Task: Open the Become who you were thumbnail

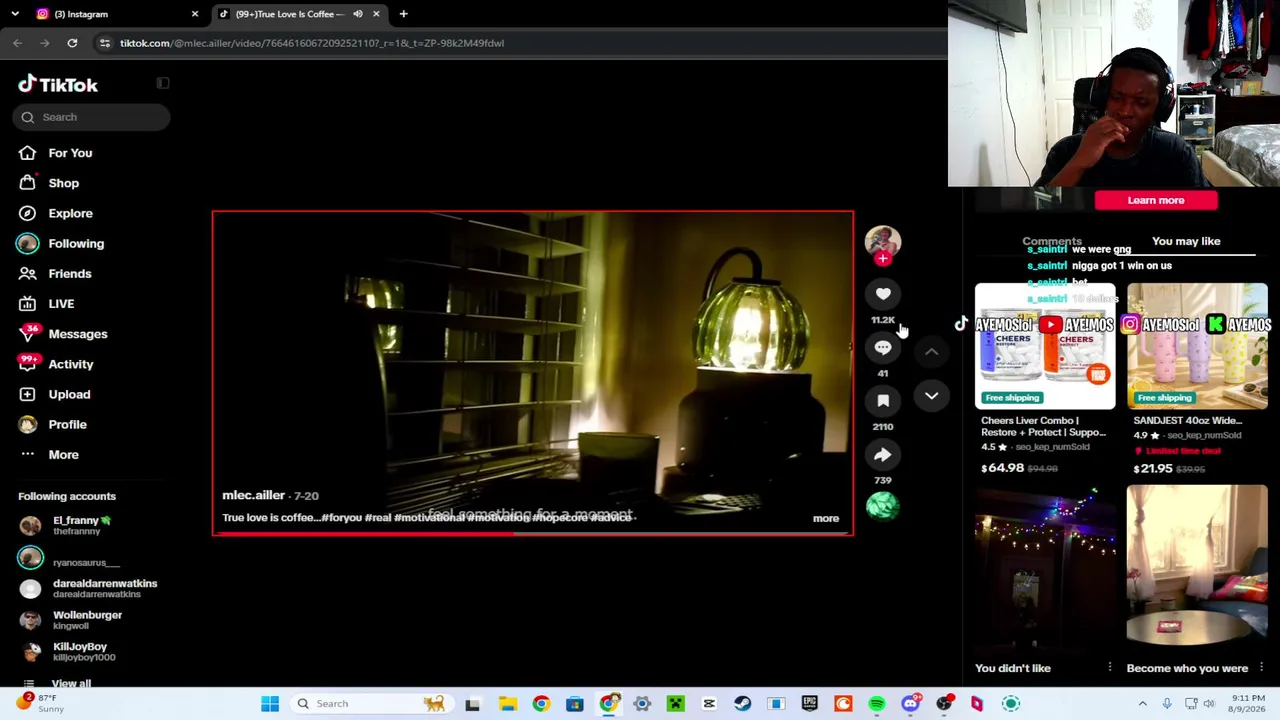Action: tap(1197, 567)
